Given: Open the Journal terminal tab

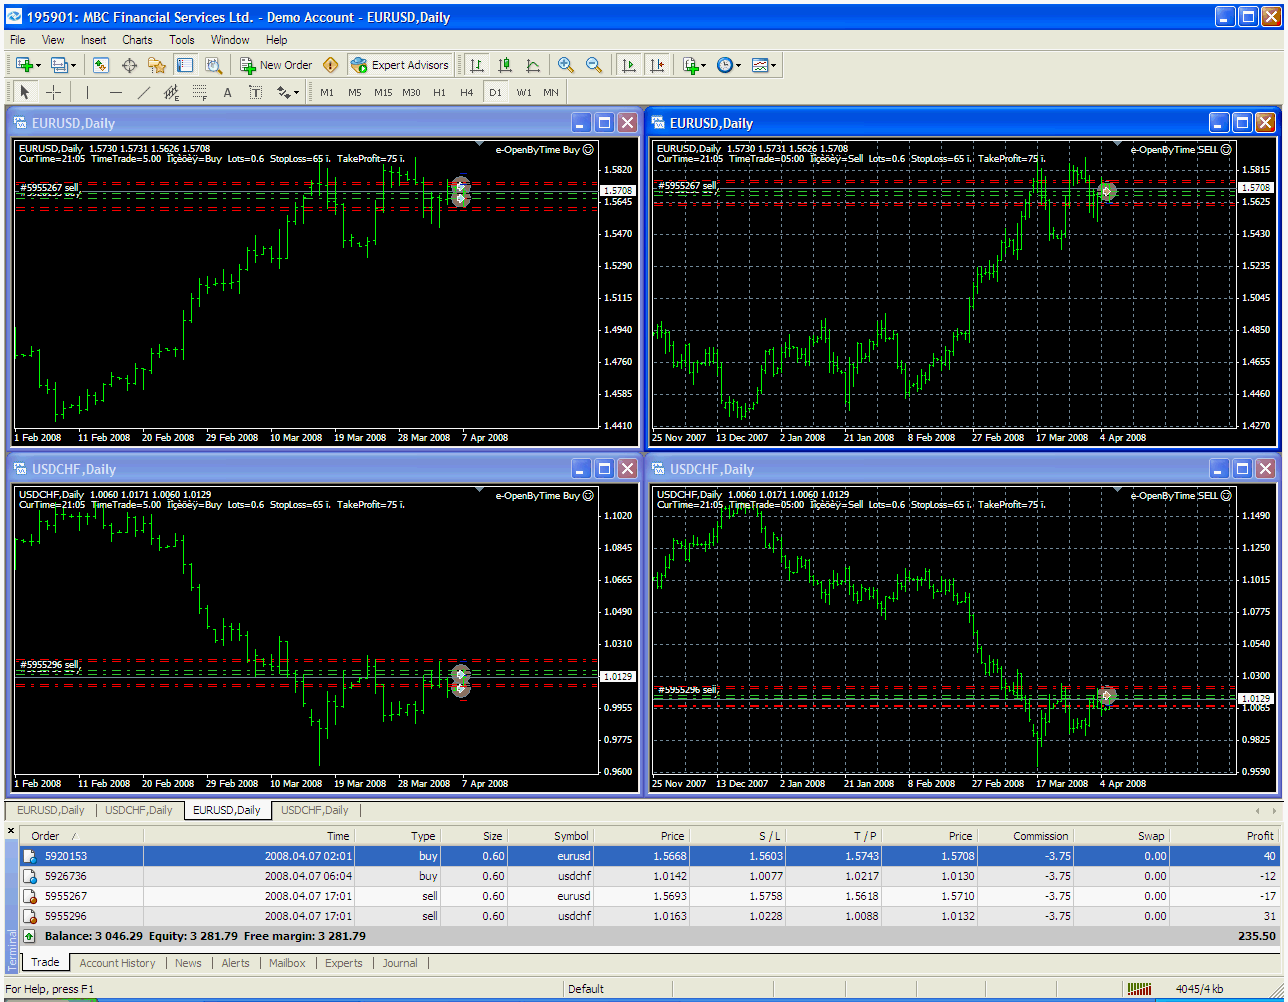Looking at the screenshot, I should 400,963.
